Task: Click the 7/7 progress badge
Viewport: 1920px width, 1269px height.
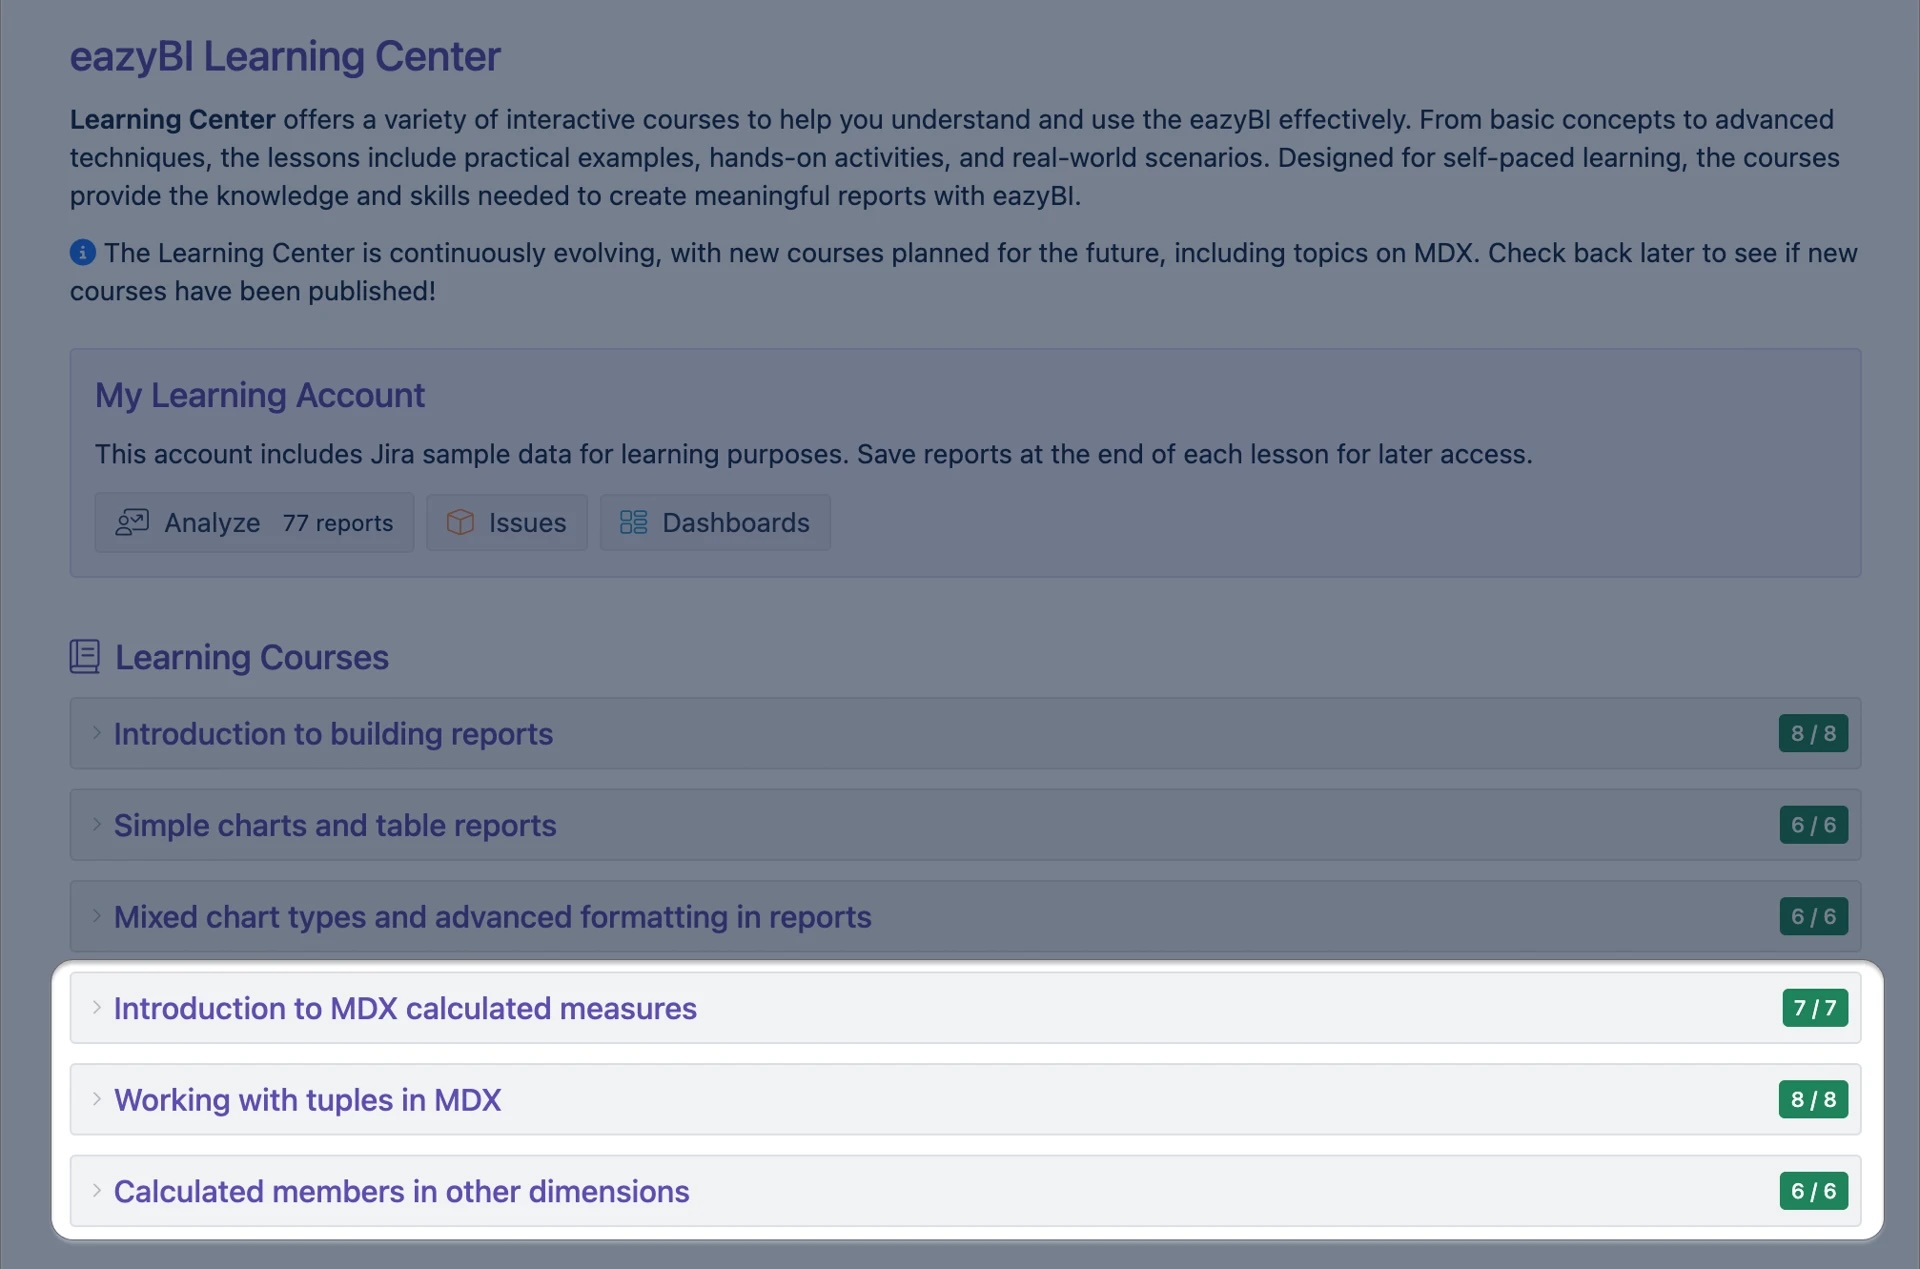Action: 1814,1008
